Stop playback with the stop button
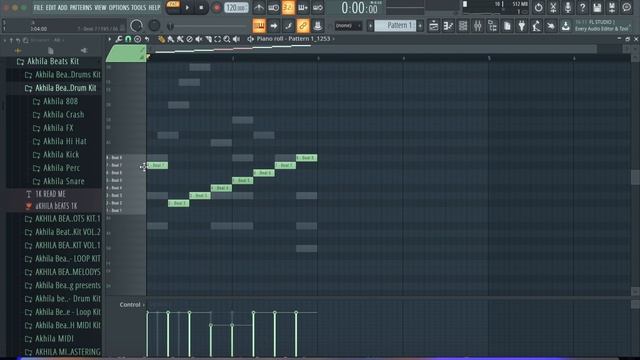 coord(201,7)
